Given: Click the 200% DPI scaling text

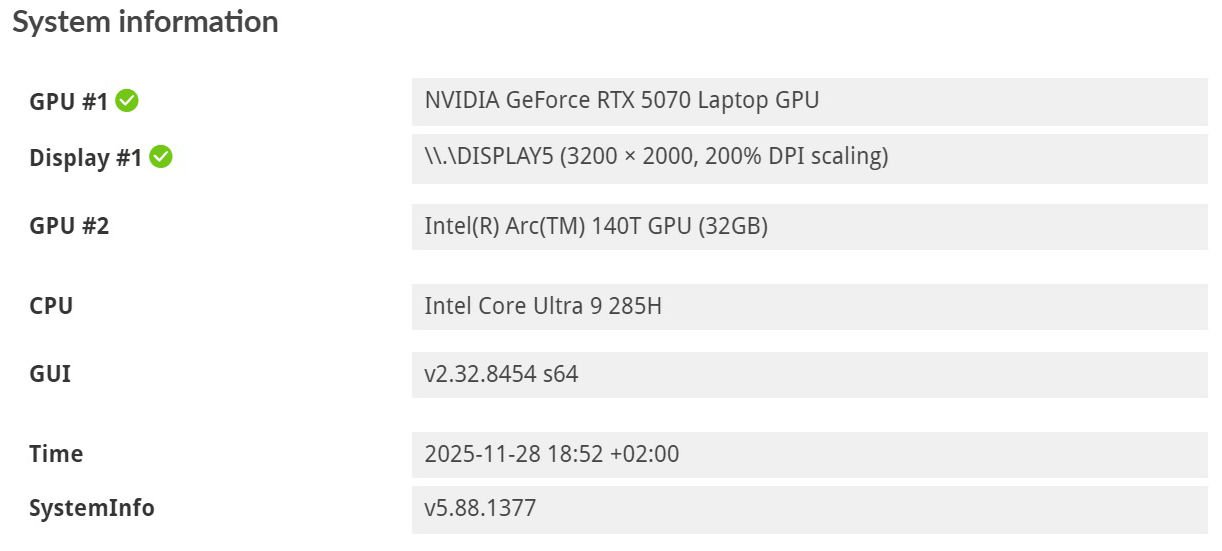Looking at the screenshot, I should click(800, 157).
